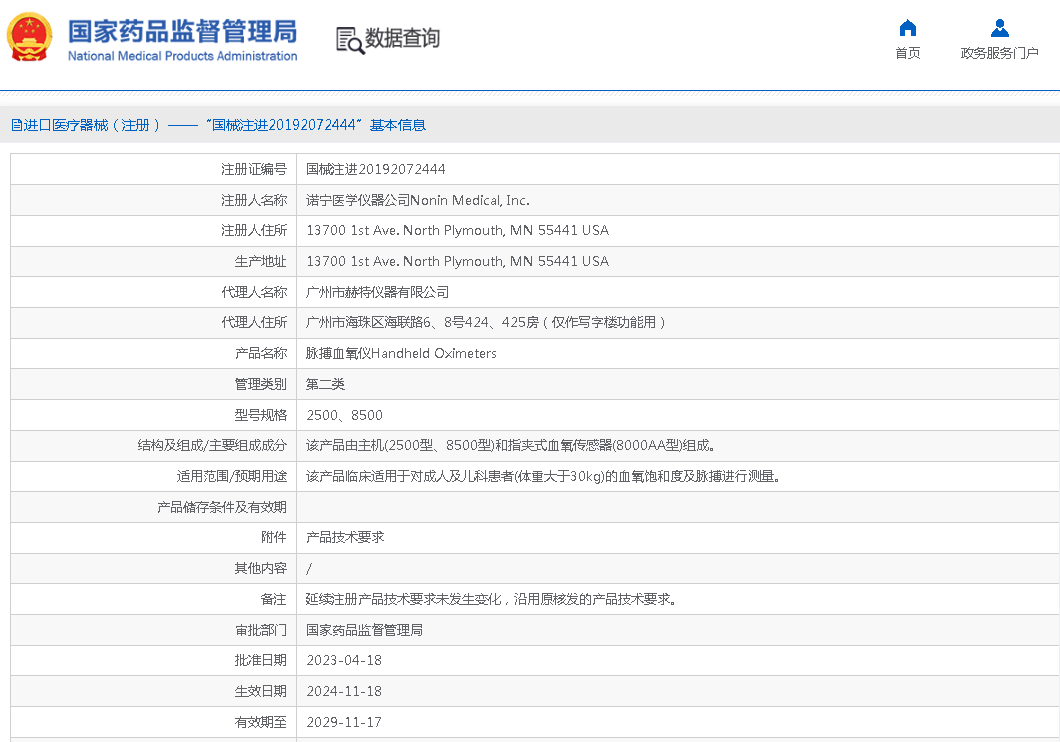Click the 其他内容 row label
Image resolution: width=1060 pixels, height=742 pixels.
click(x=260, y=568)
